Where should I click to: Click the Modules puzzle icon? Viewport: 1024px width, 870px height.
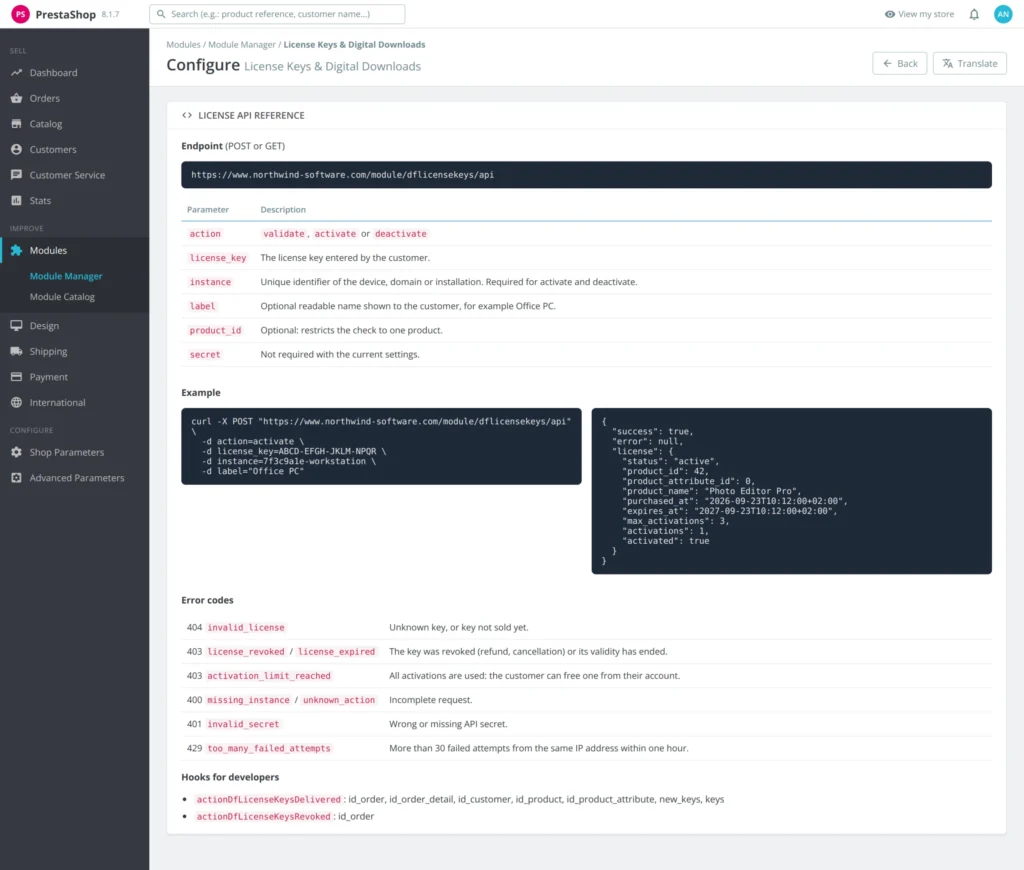point(16,250)
